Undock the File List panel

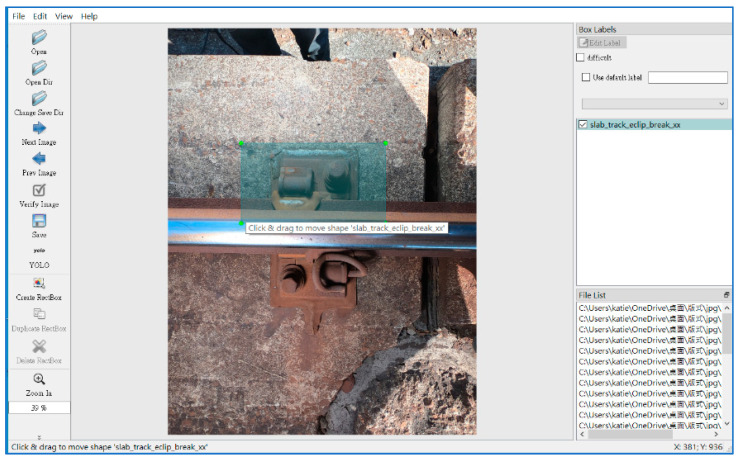click(x=726, y=295)
